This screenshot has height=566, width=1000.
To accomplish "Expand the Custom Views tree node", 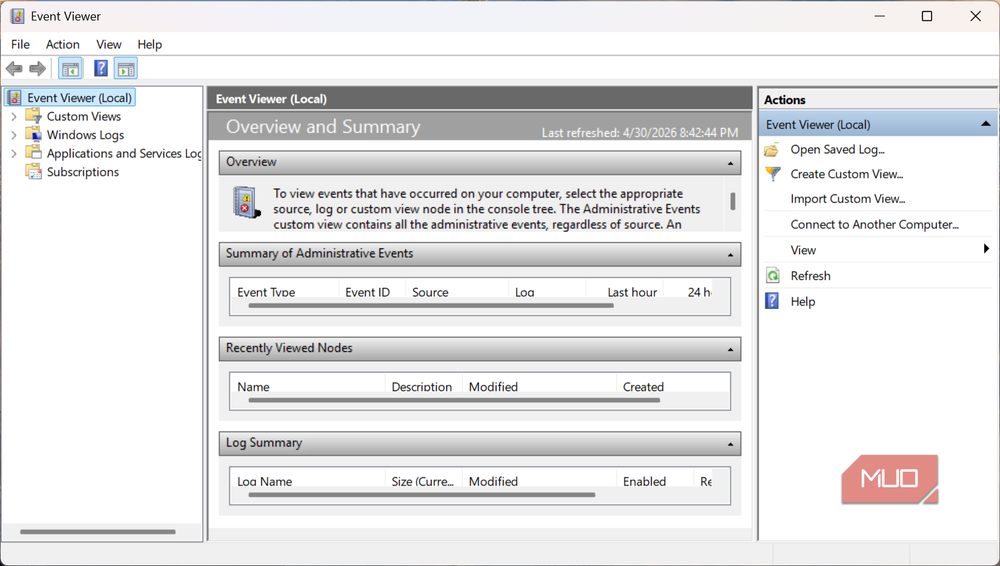I will coord(14,117).
